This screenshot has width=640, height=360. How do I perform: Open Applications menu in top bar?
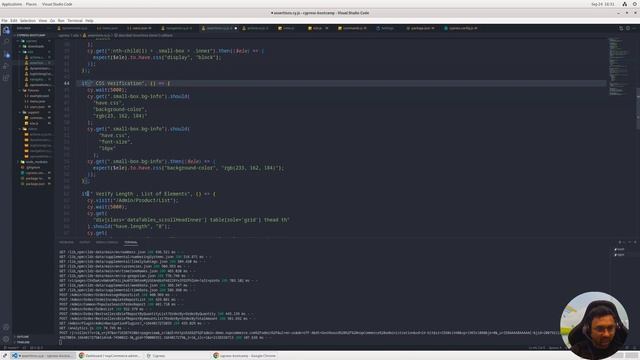(11, 4)
